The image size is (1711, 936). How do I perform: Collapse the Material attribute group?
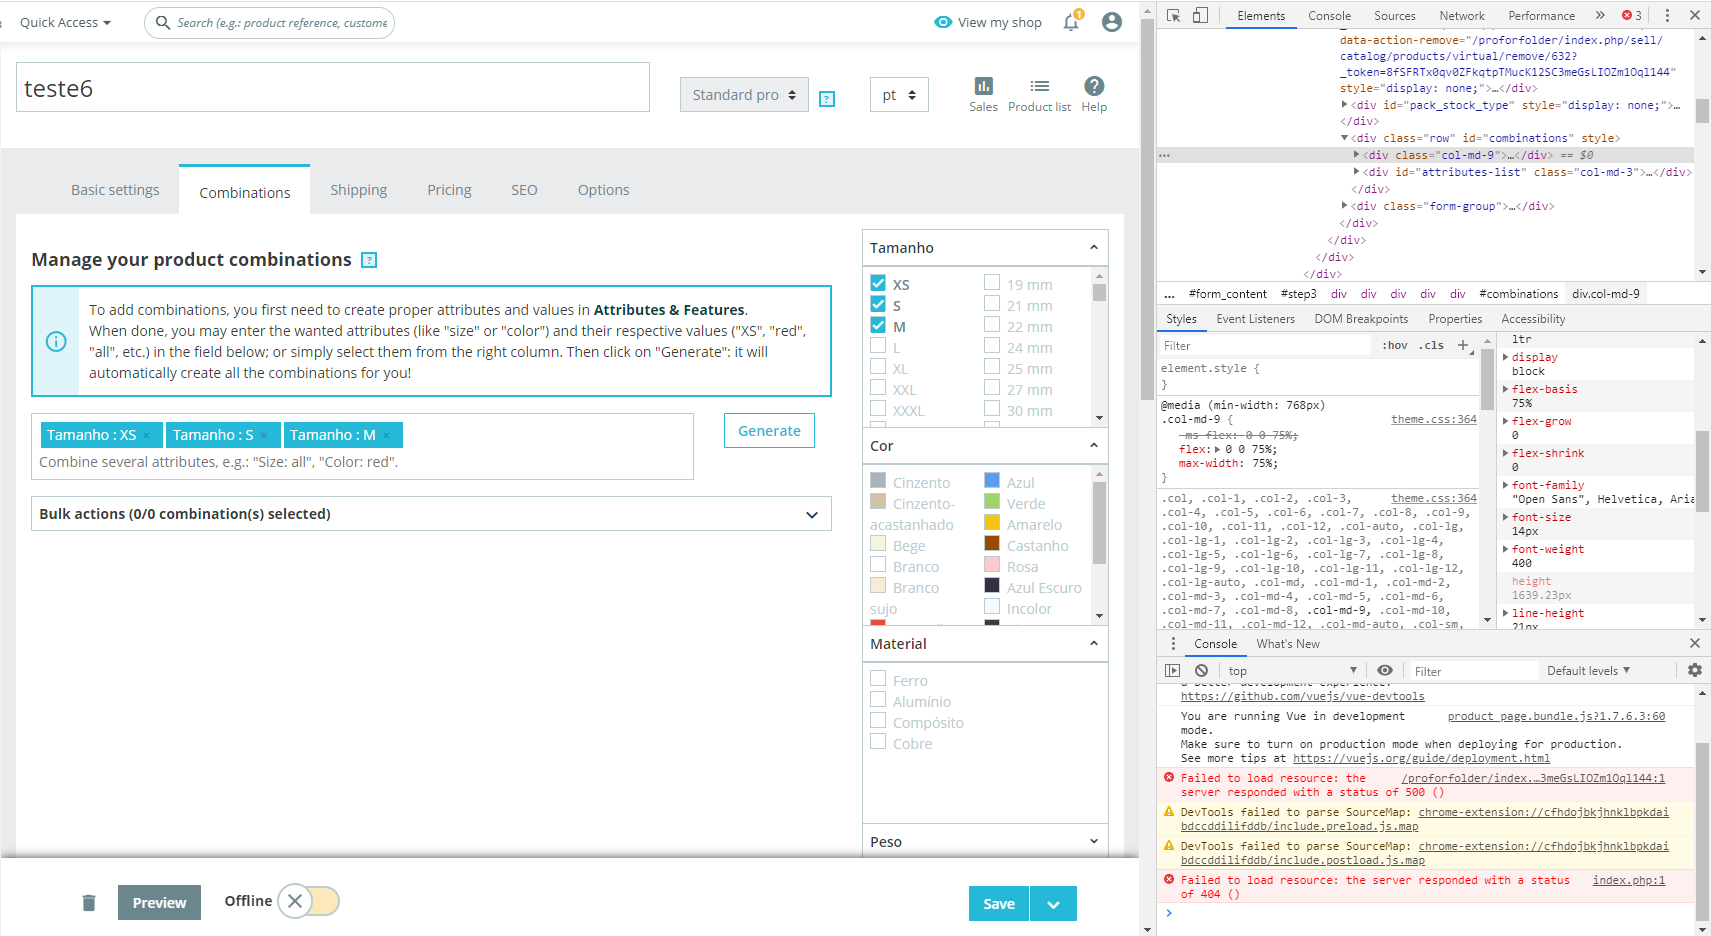coord(1094,643)
